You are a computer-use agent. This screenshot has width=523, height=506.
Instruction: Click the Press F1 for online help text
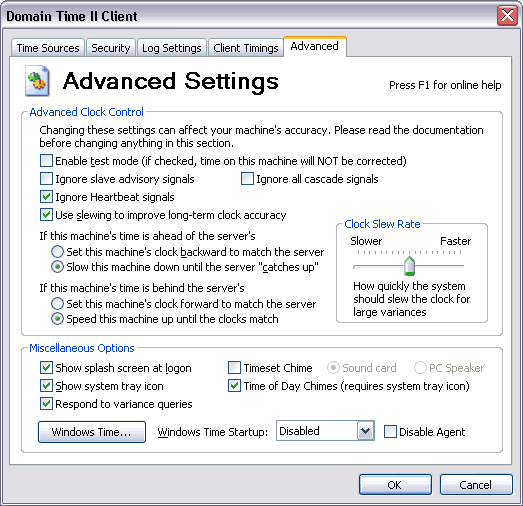(445, 85)
